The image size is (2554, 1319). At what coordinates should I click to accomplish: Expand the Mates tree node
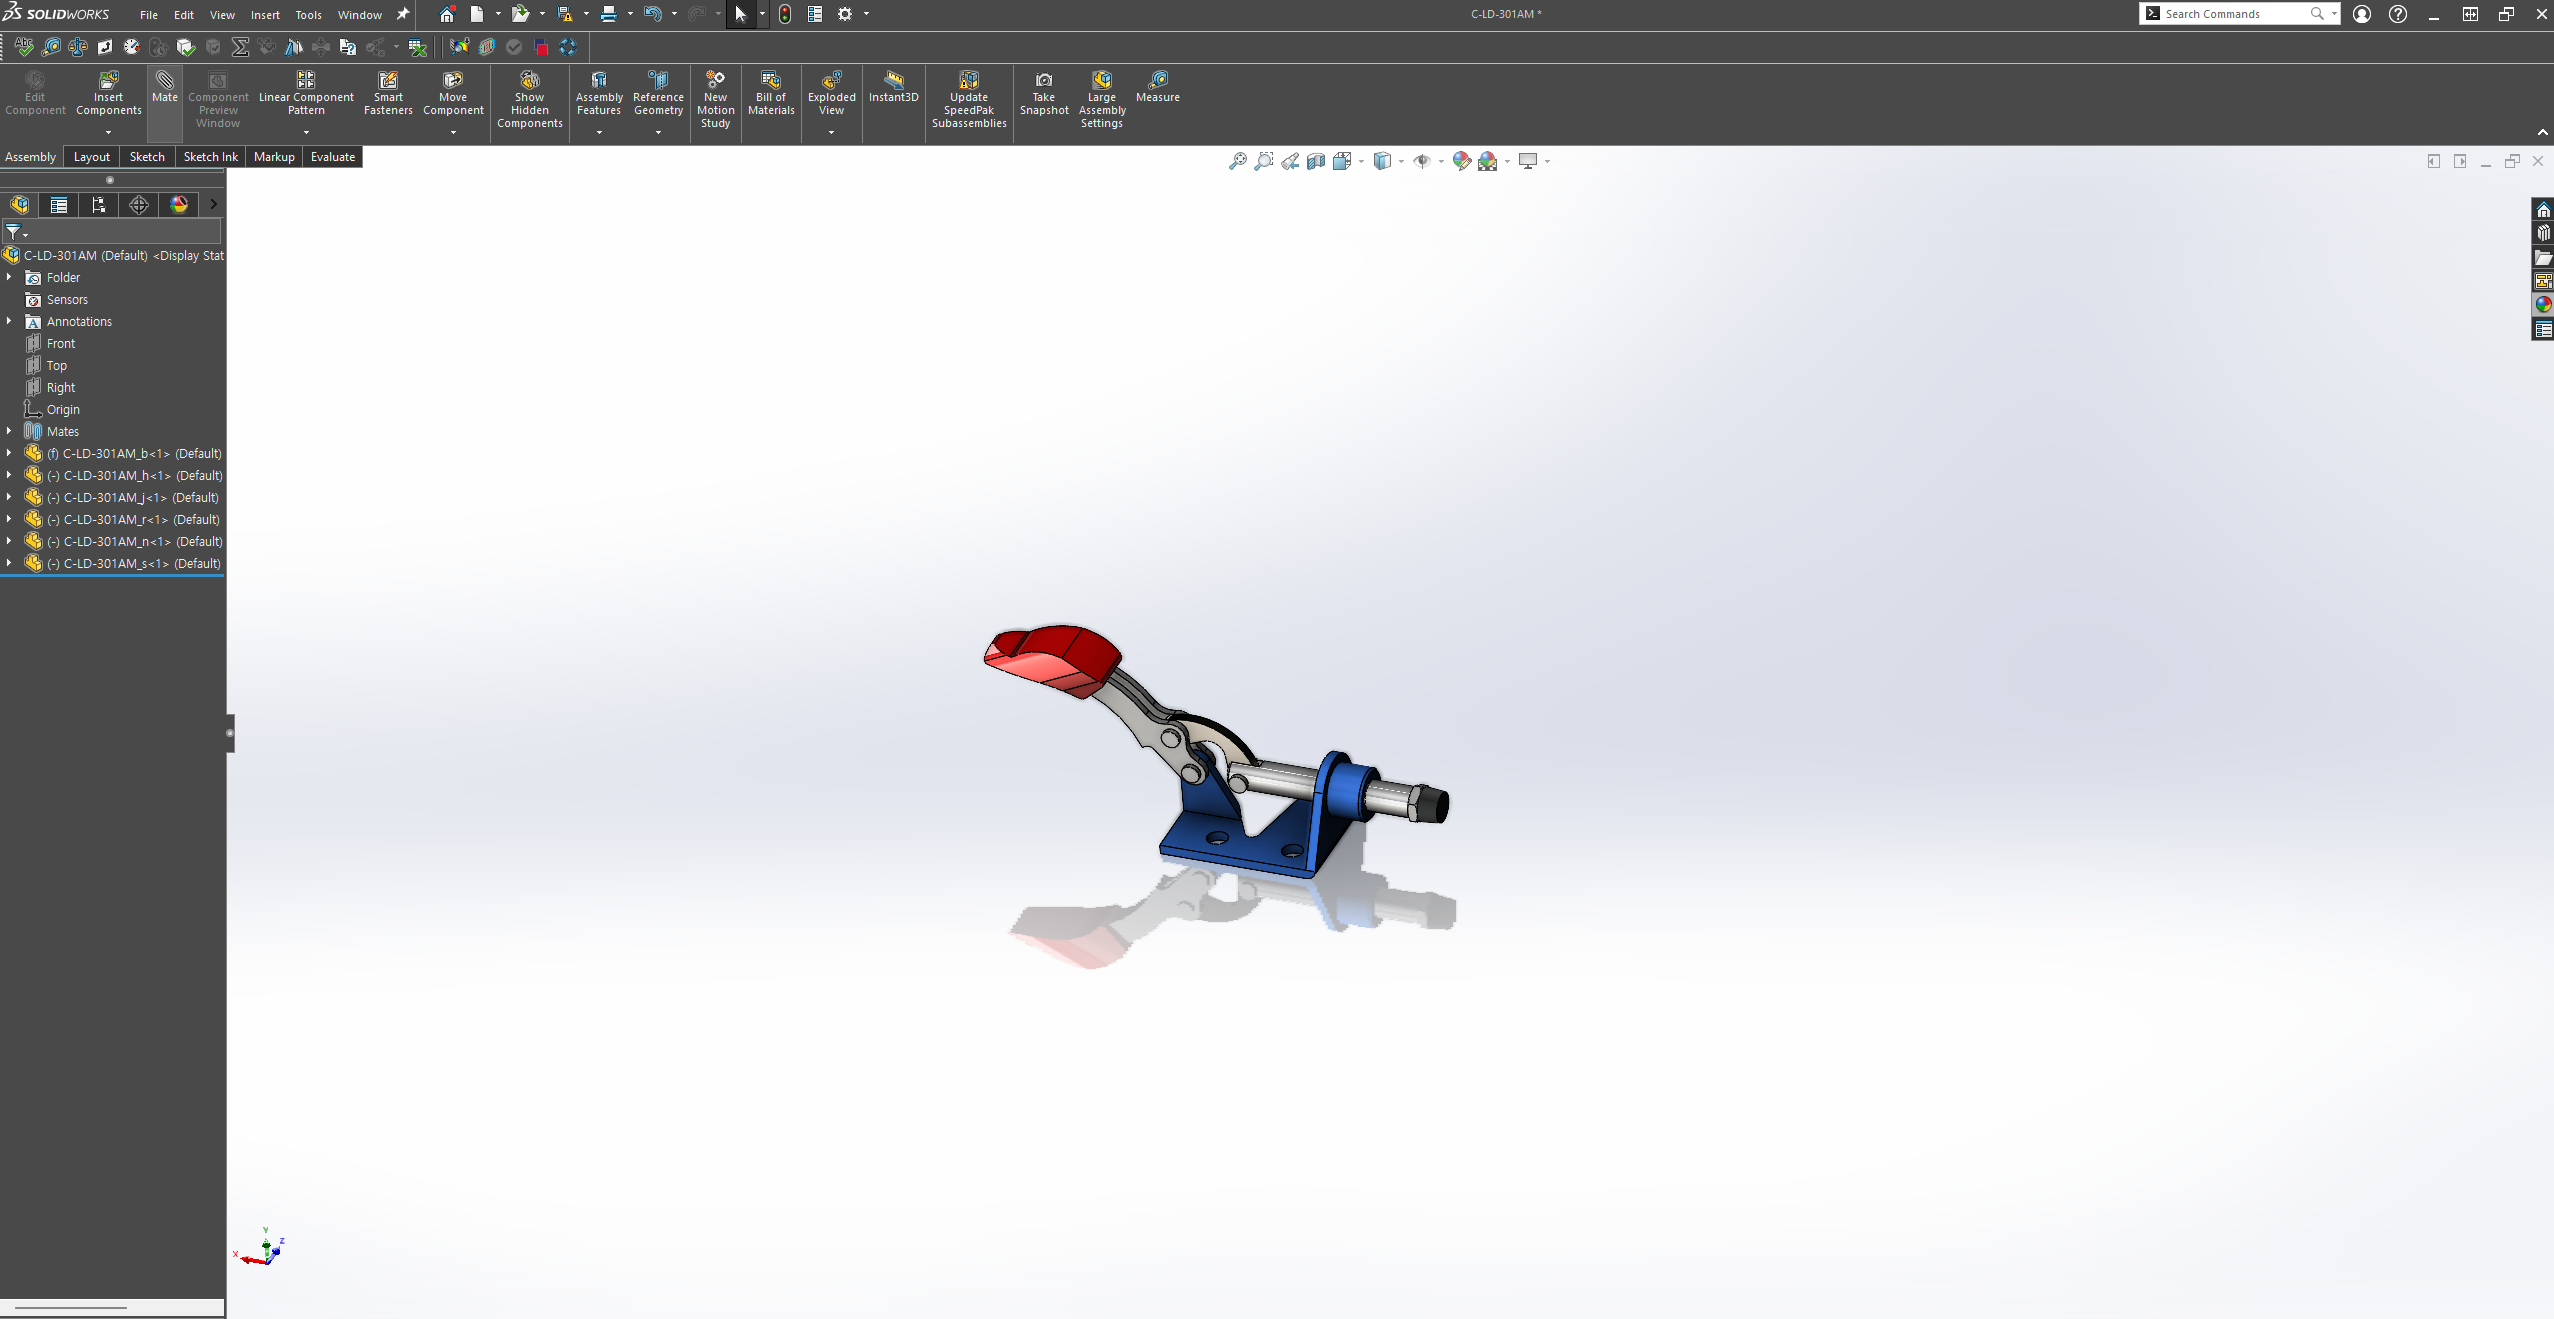tap(9, 432)
